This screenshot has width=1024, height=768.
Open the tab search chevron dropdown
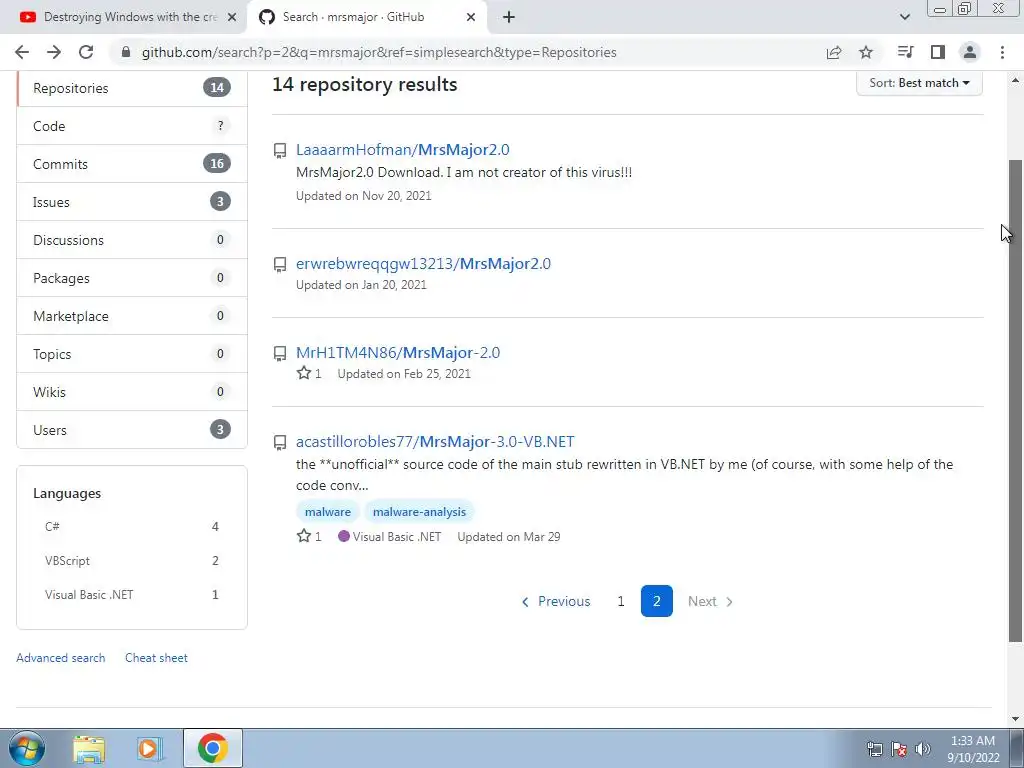coord(904,18)
